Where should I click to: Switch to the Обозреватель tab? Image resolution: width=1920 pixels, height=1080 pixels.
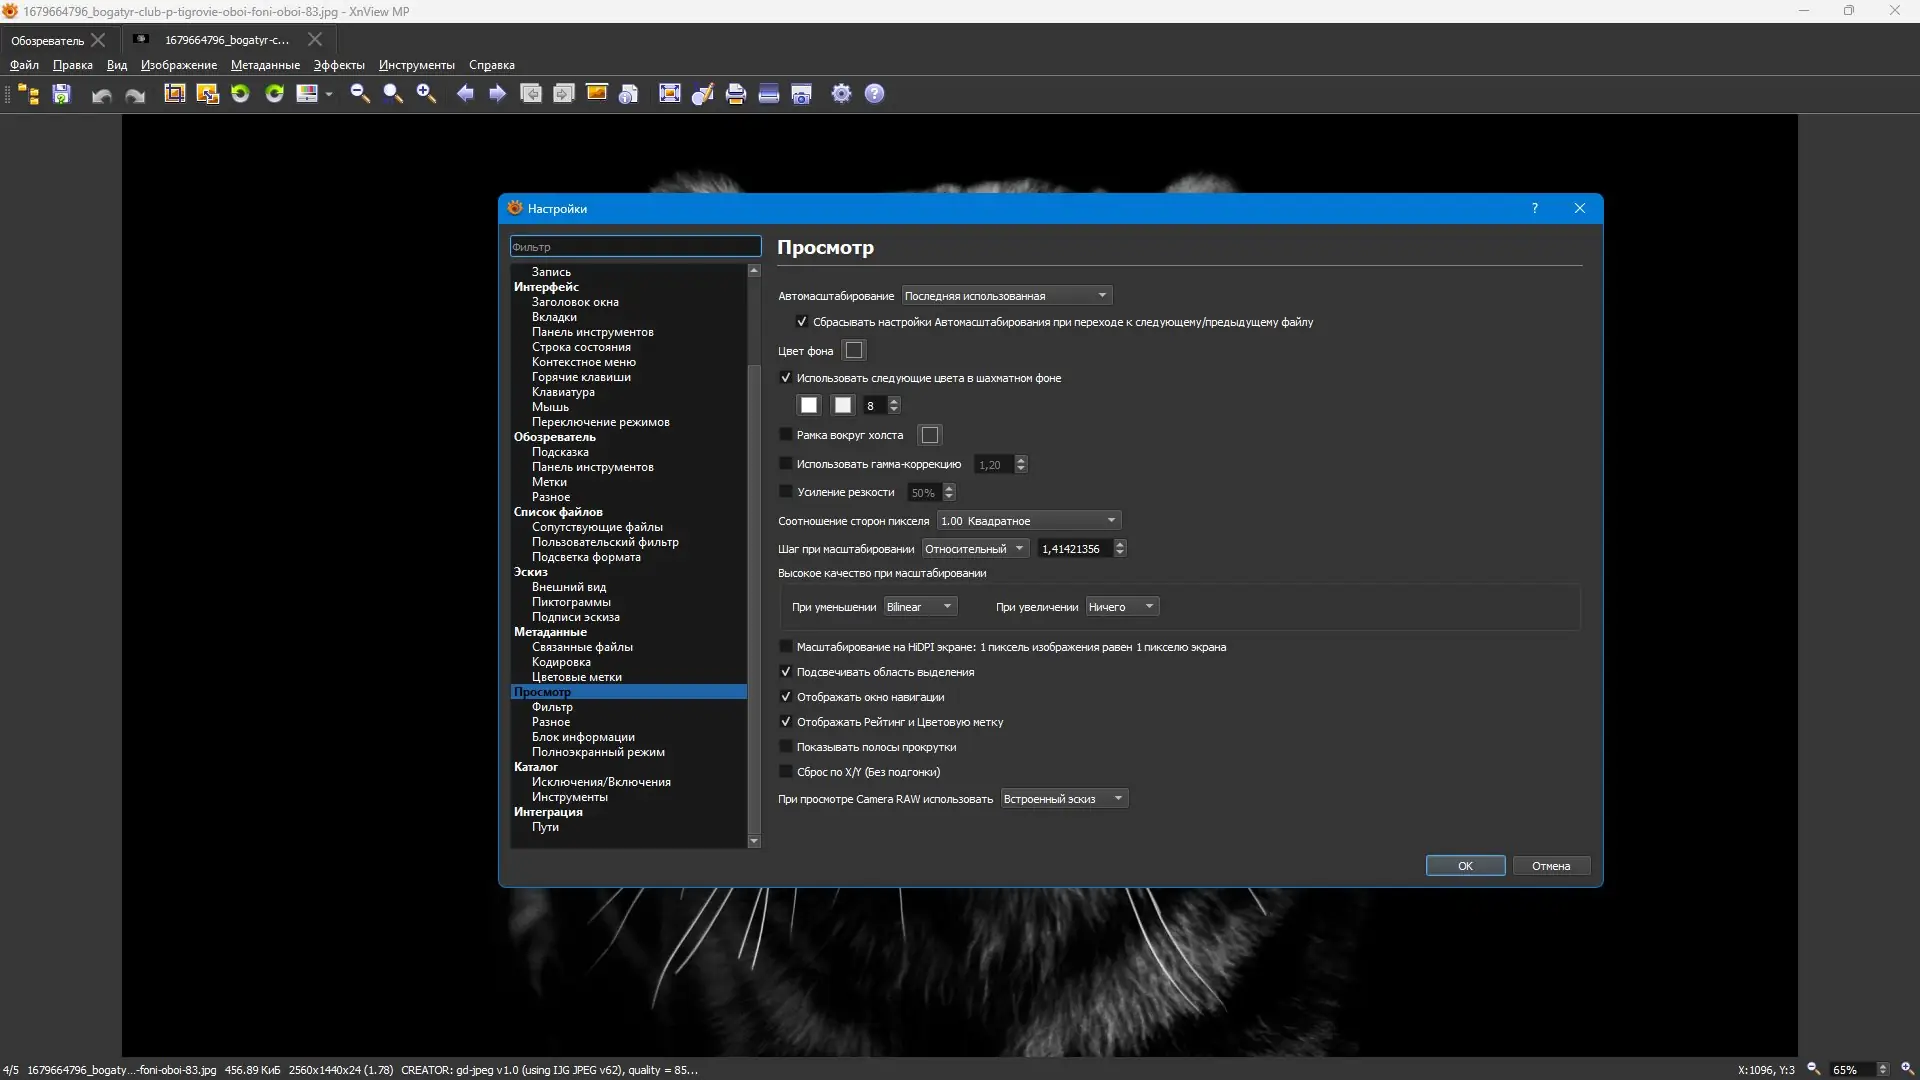click(x=47, y=41)
